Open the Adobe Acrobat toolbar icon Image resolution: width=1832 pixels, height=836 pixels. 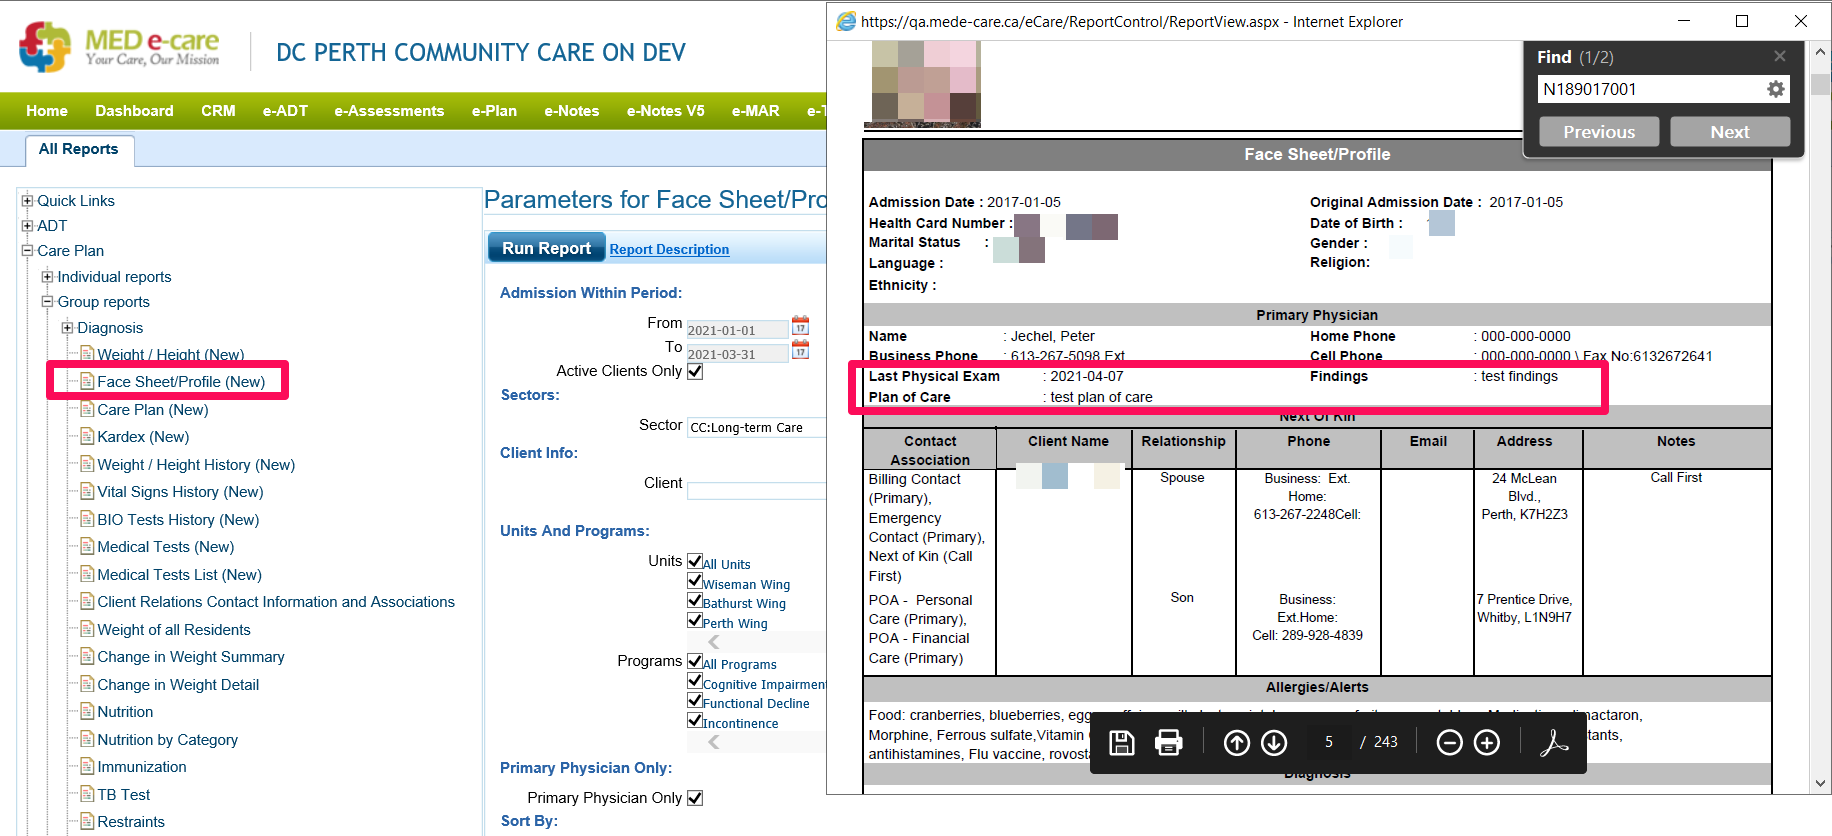click(x=1553, y=742)
